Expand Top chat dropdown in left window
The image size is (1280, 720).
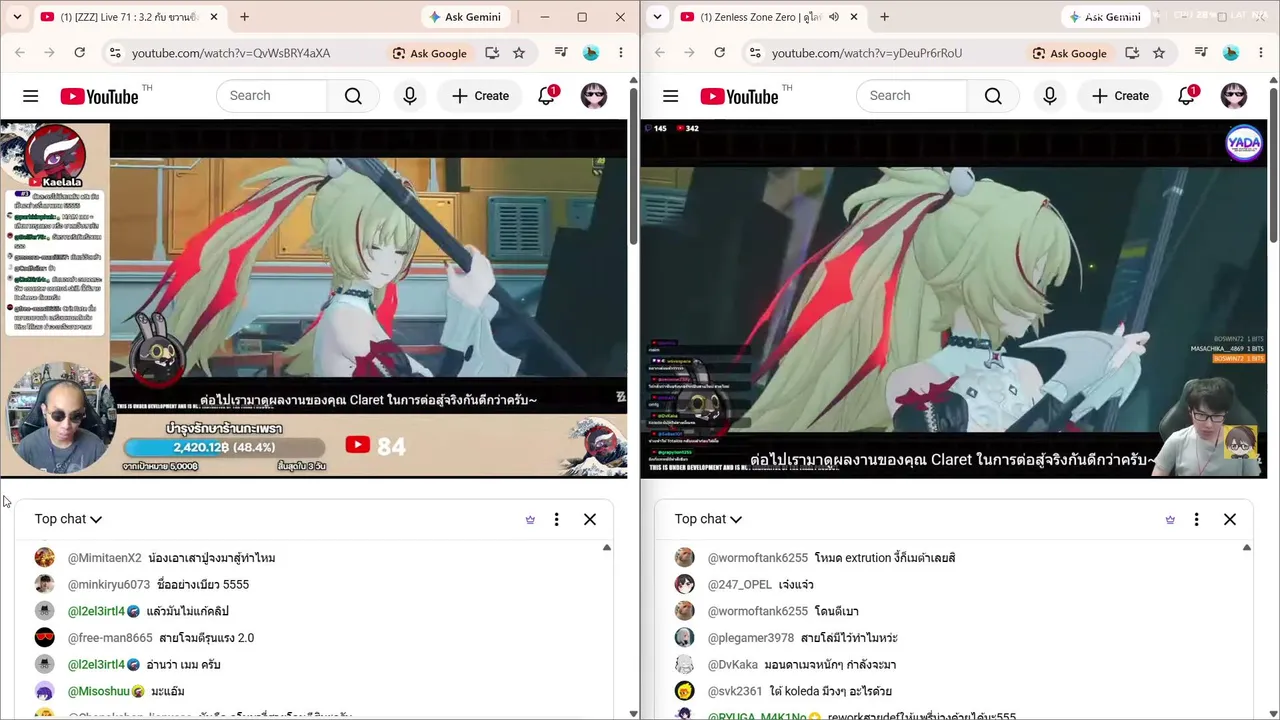coord(68,519)
